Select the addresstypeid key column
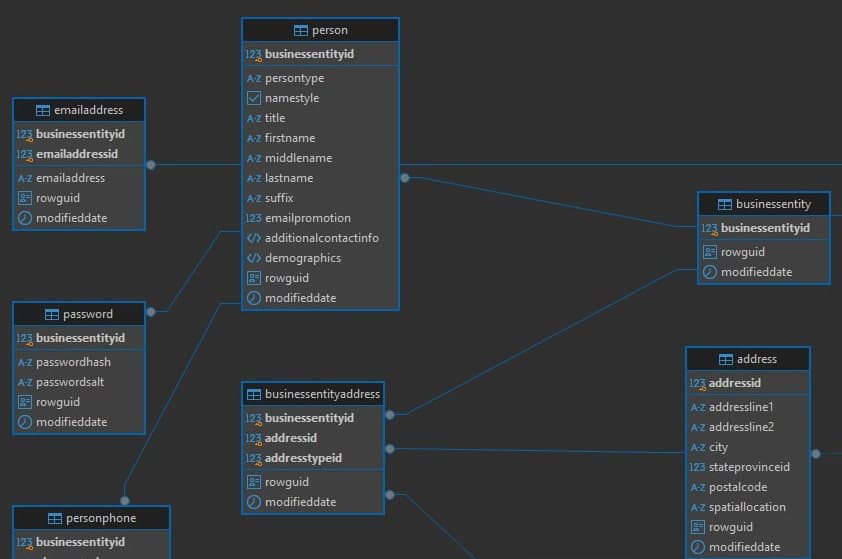842x559 pixels. click(x=303, y=458)
